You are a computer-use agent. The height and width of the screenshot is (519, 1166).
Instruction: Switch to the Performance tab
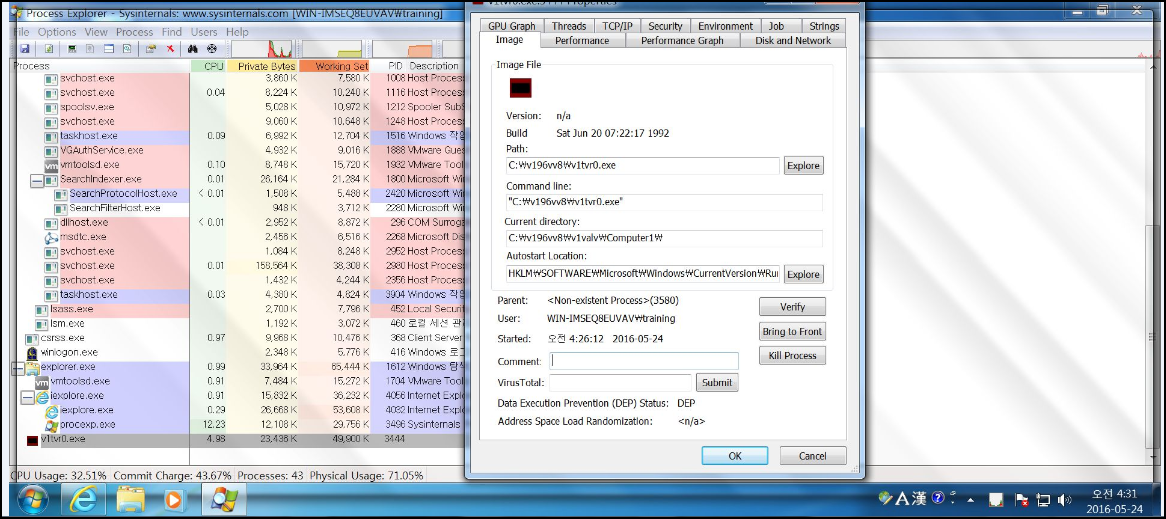click(582, 41)
